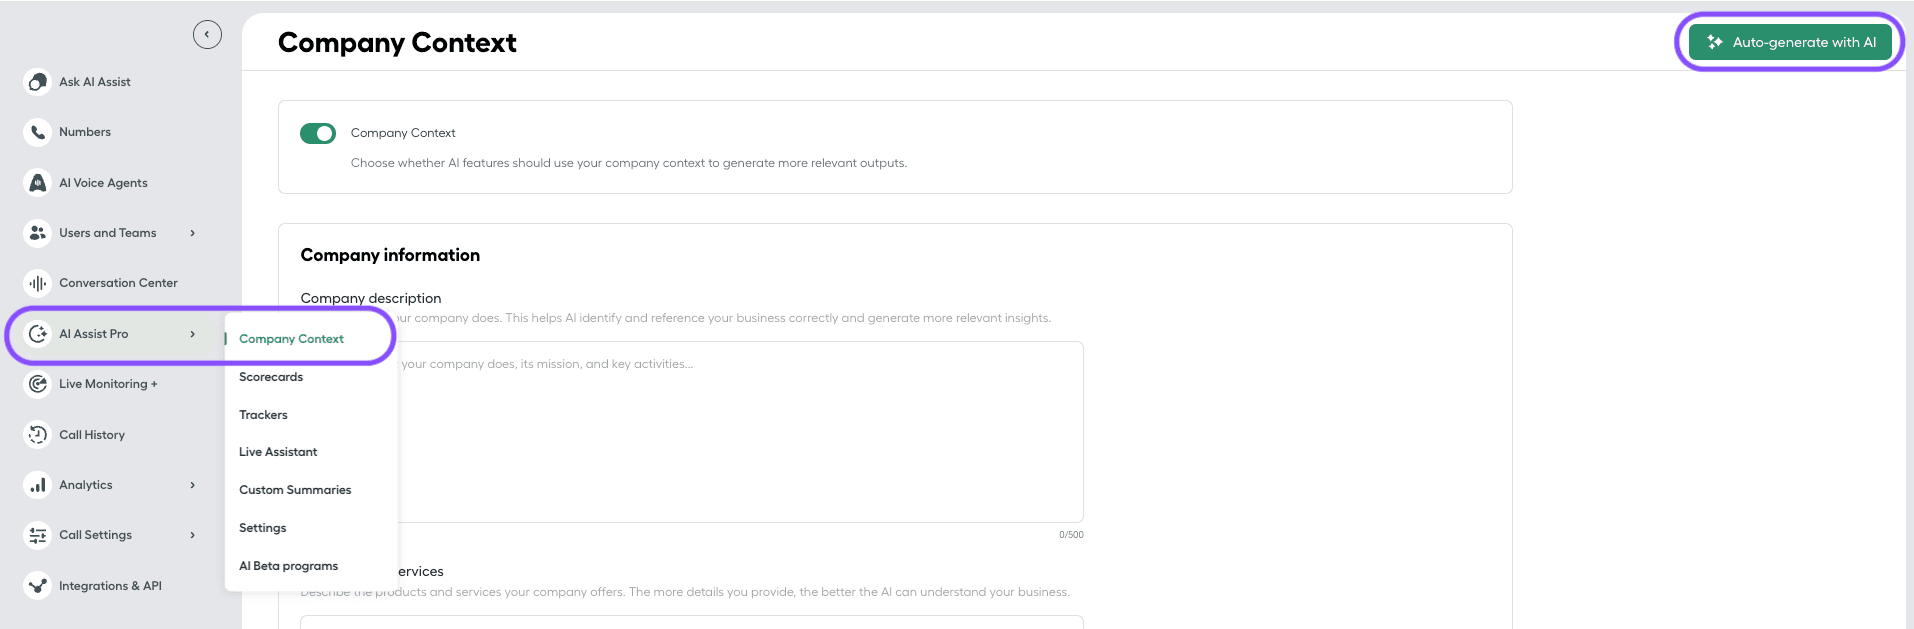Navigate to Conversation Center

pos(118,282)
